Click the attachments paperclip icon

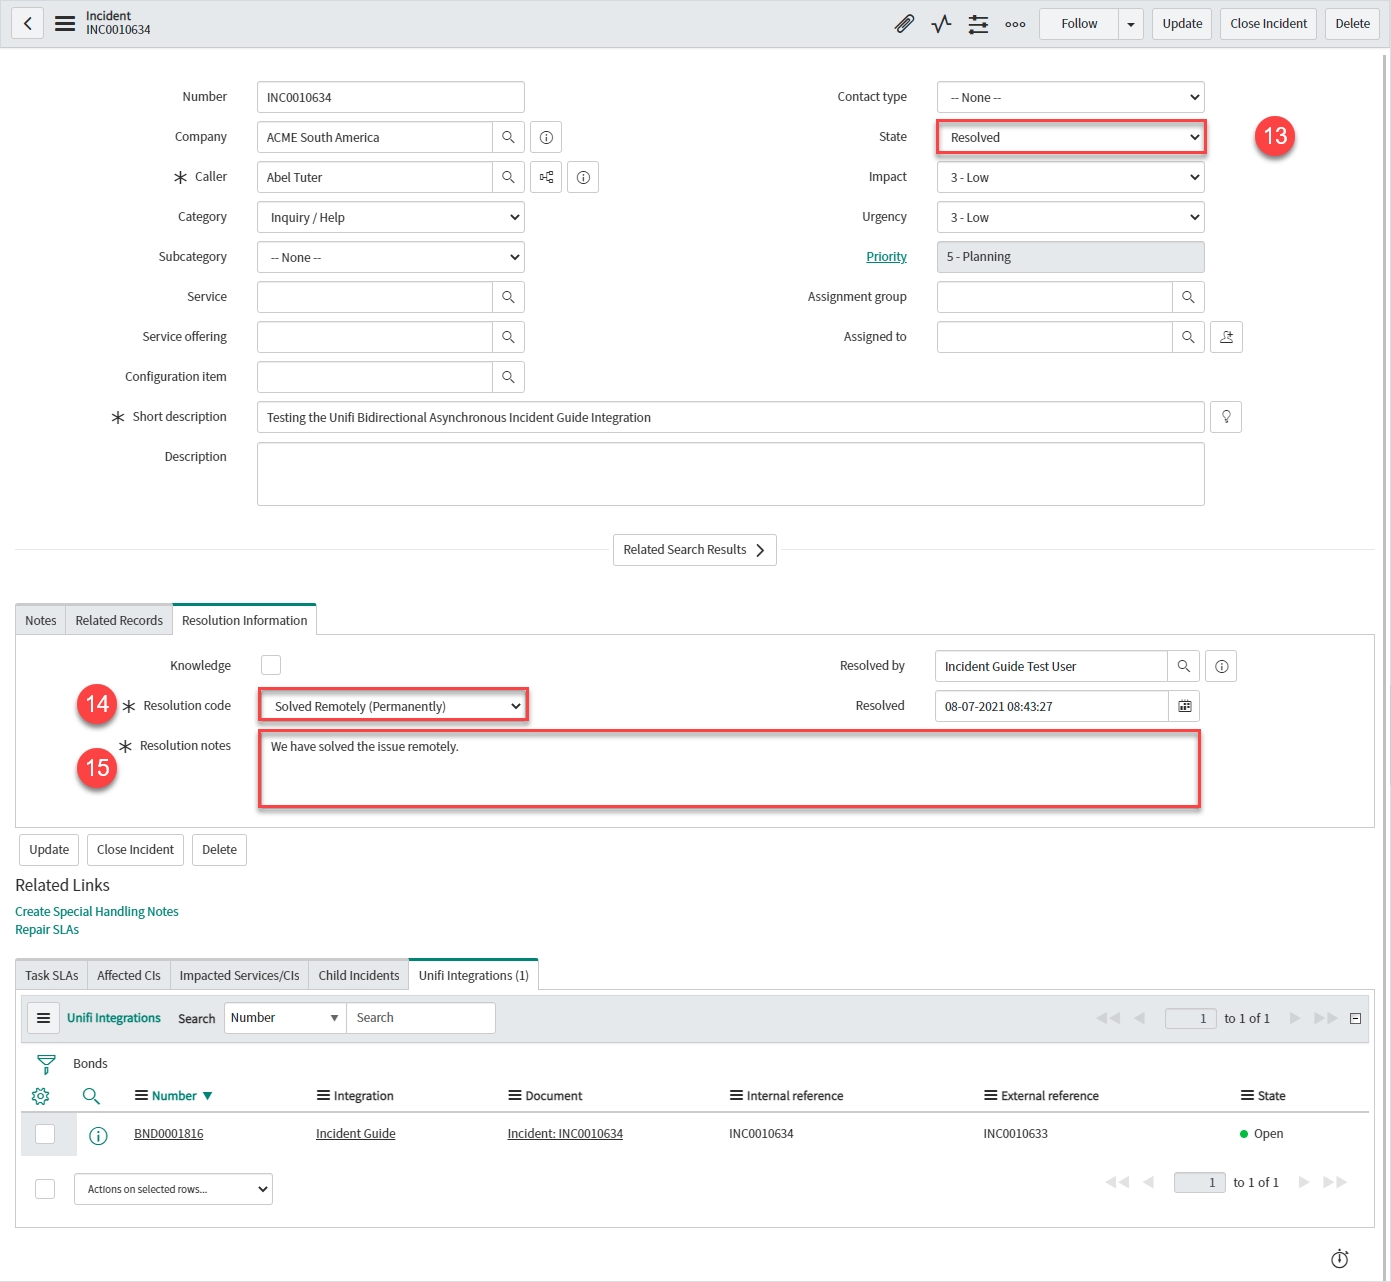[x=904, y=24]
